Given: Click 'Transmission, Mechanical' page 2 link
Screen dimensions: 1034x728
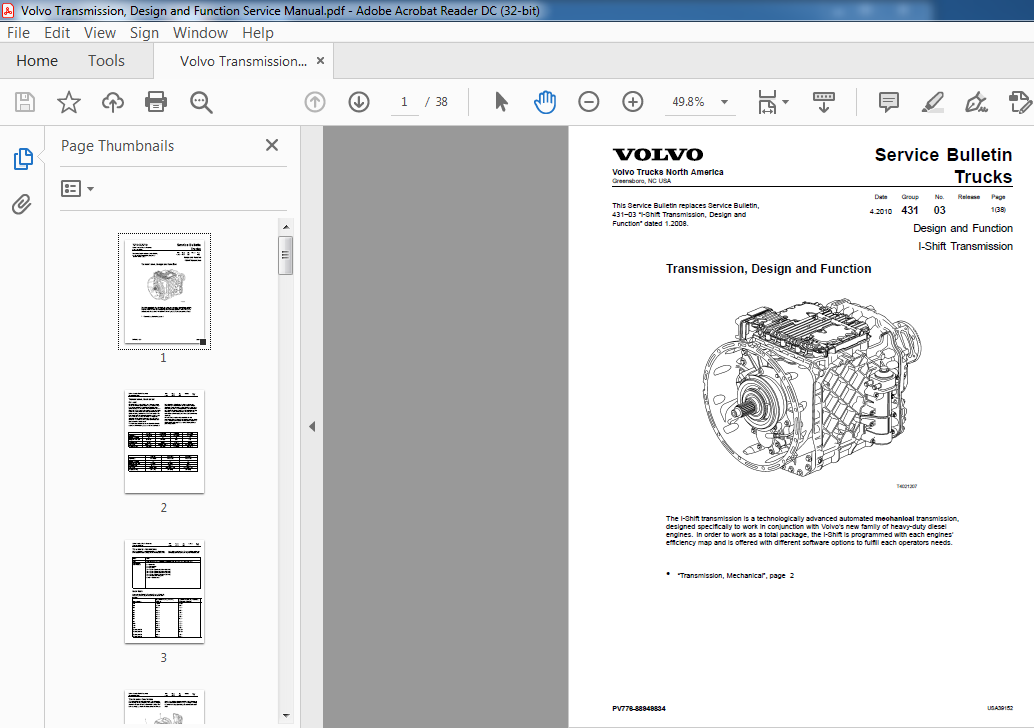Looking at the screenshot, I should coord(735,576).
